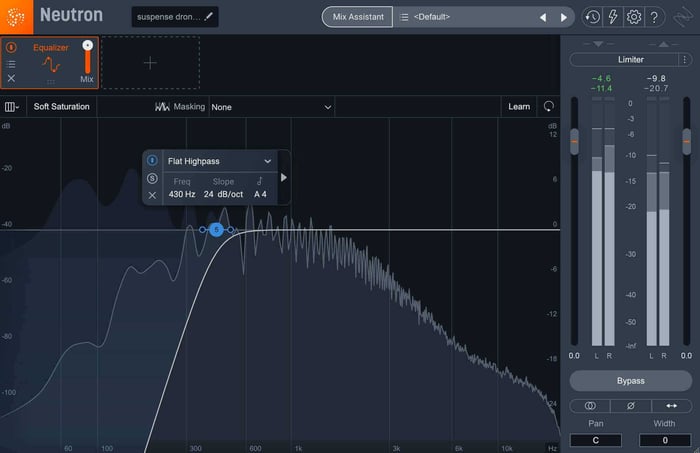Screen dimensions: 700x453
Task: Click the input RMS reading -11.4
Action: 601,88
